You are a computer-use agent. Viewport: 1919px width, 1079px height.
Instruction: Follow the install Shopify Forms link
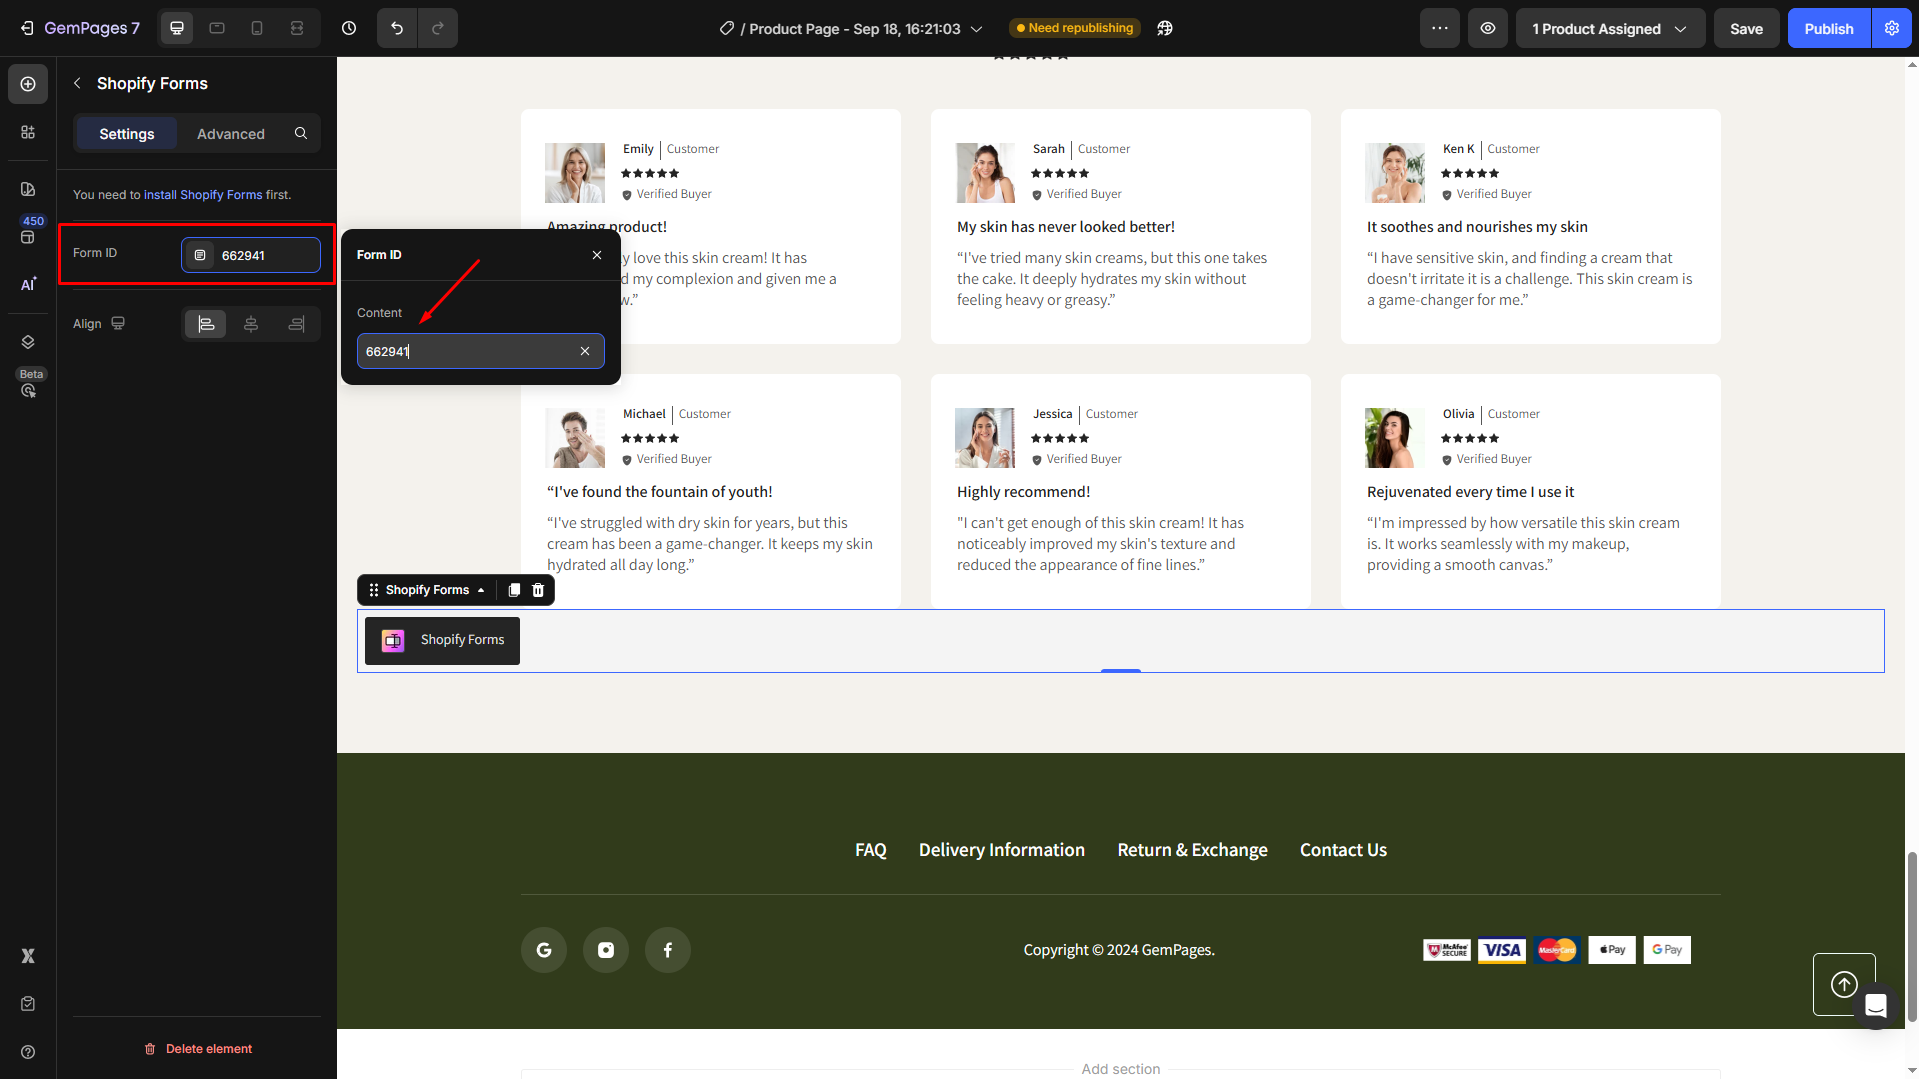point(203,195)
